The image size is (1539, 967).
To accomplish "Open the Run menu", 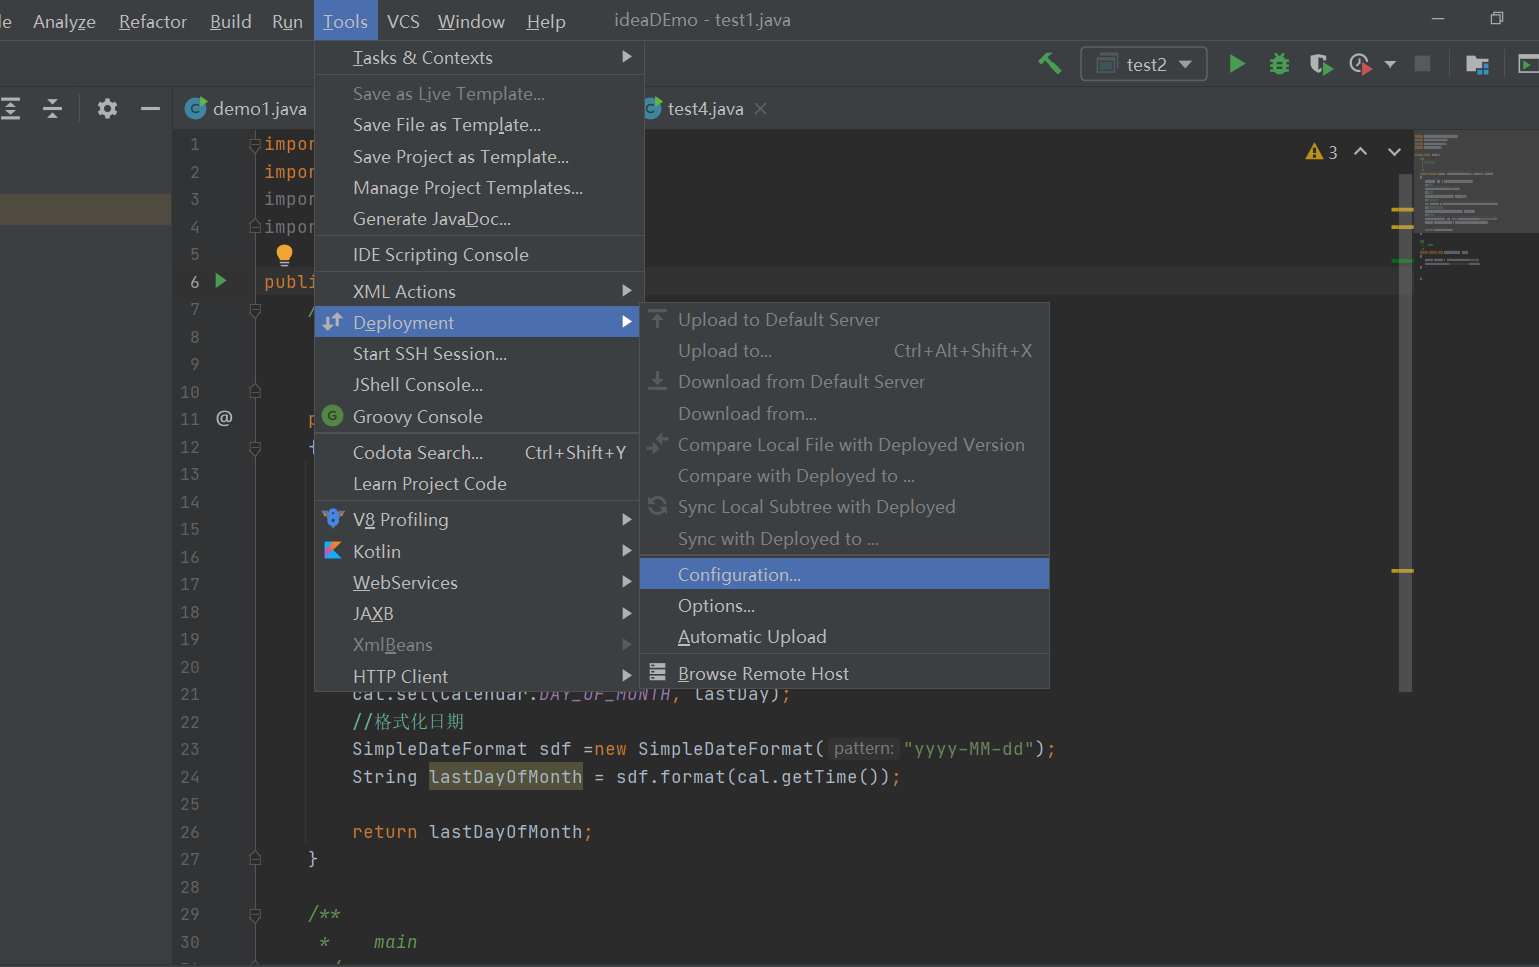I will (x=287, y=21).
